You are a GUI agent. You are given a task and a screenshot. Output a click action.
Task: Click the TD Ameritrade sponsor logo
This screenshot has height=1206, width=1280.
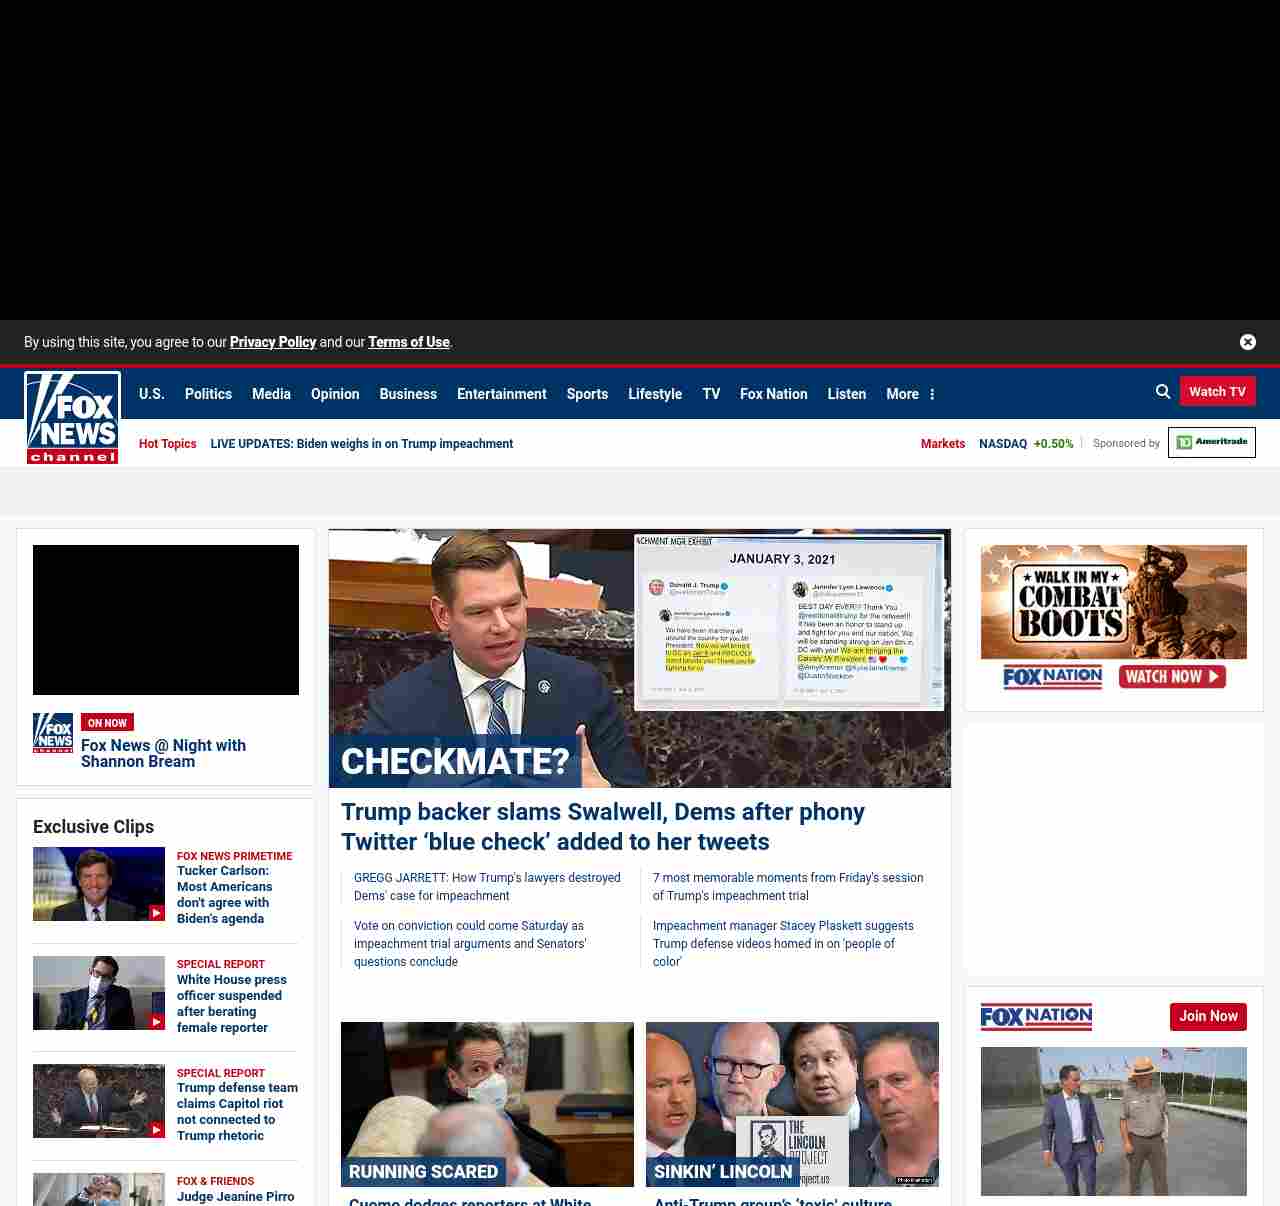pos(1211,443)
